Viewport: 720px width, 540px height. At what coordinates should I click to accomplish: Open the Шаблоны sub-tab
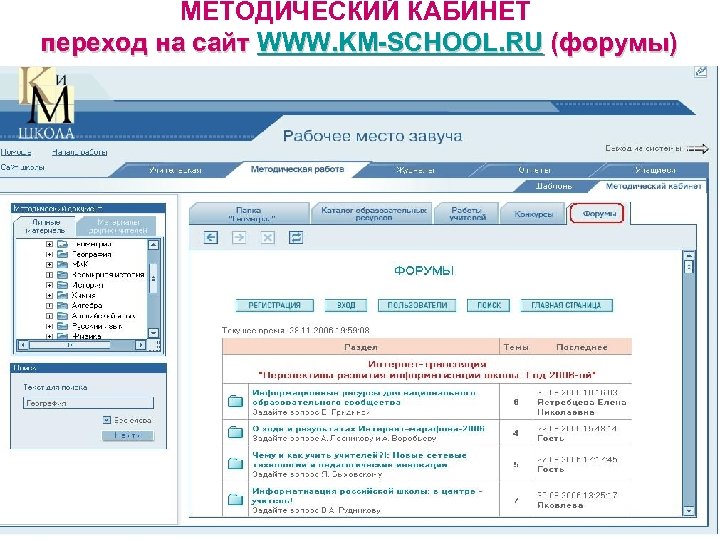[554, 186]
